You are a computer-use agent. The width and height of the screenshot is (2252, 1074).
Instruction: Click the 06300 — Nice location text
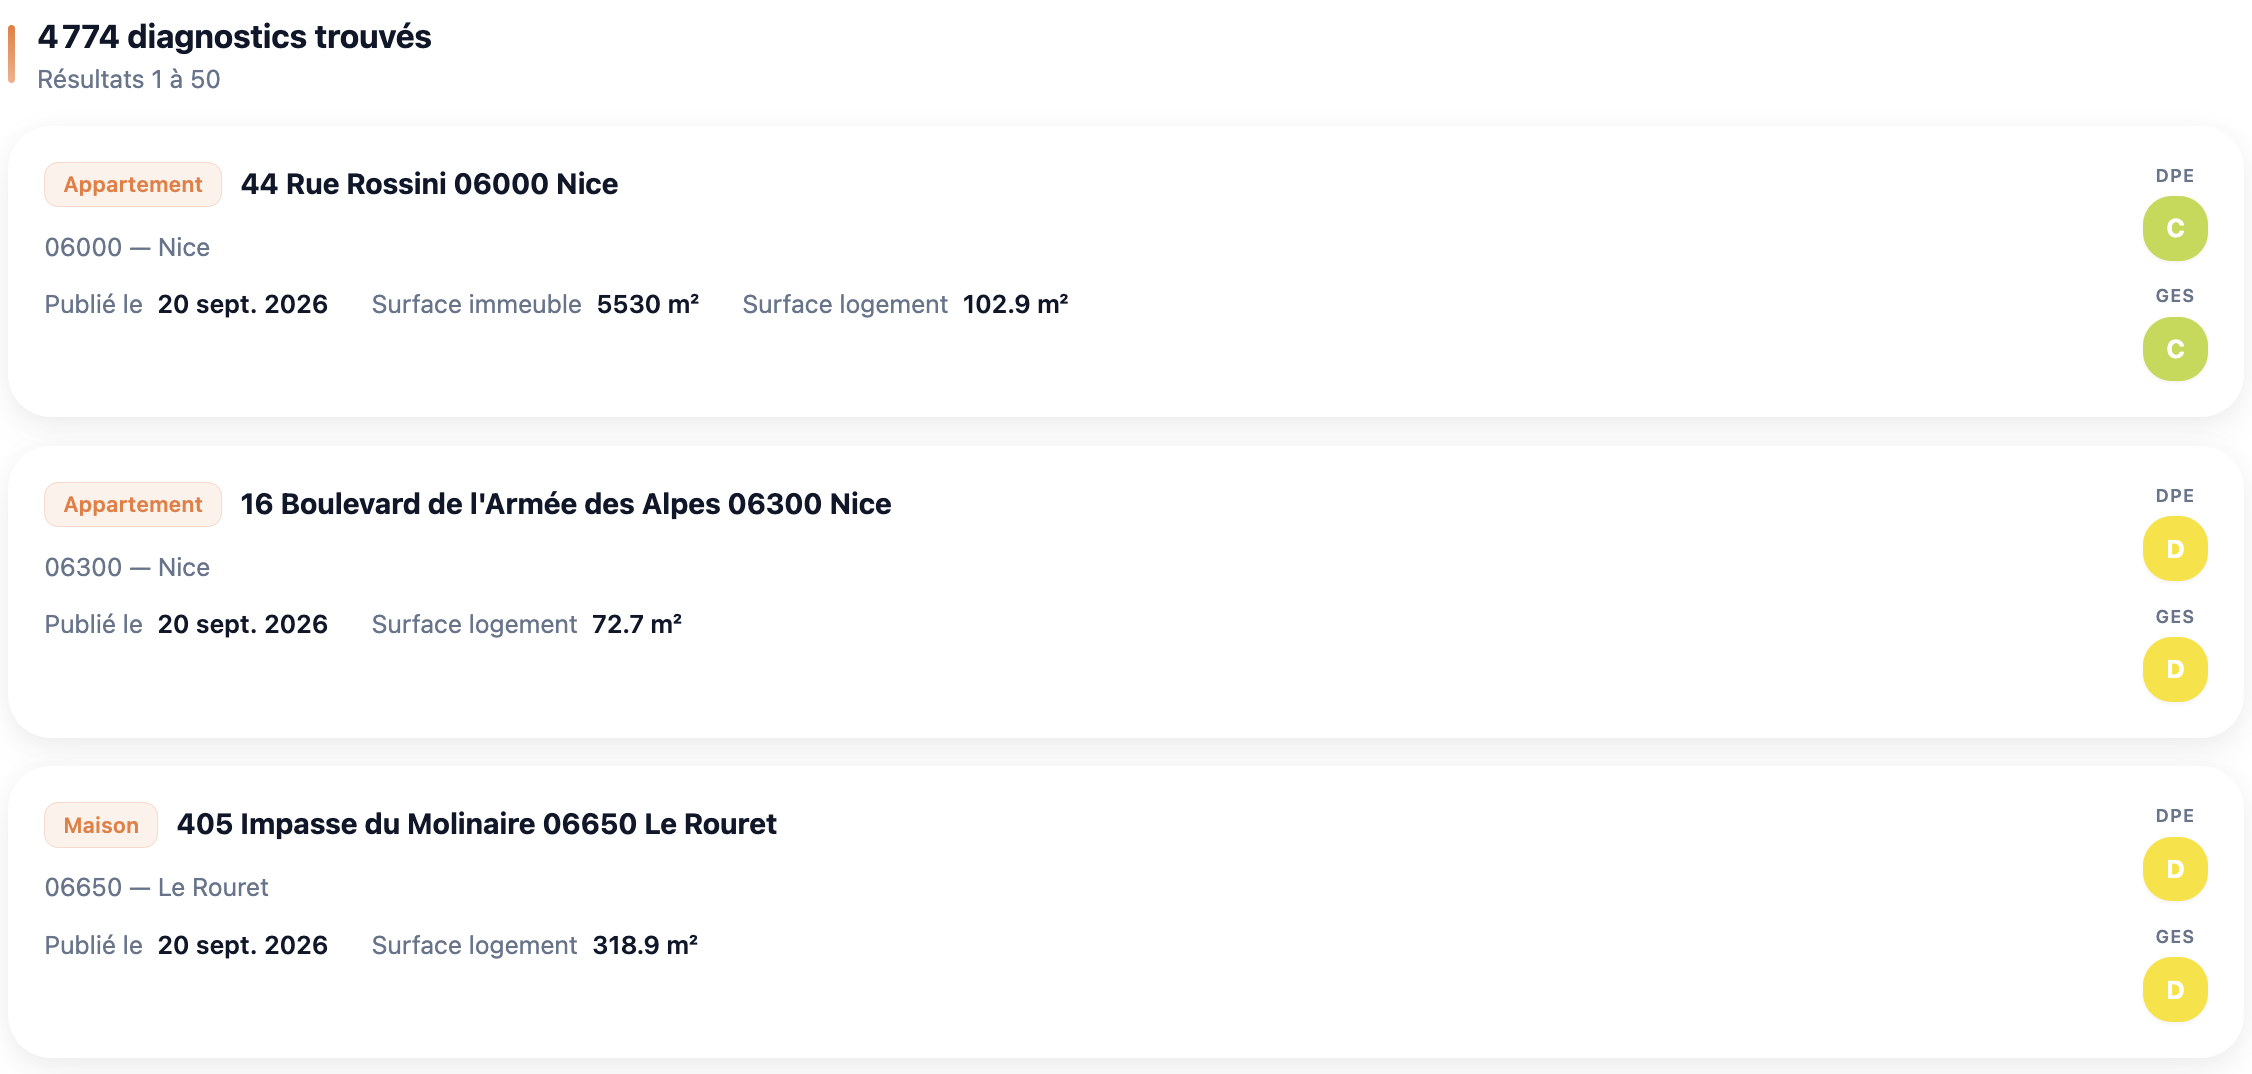click(x=127, y=567)
